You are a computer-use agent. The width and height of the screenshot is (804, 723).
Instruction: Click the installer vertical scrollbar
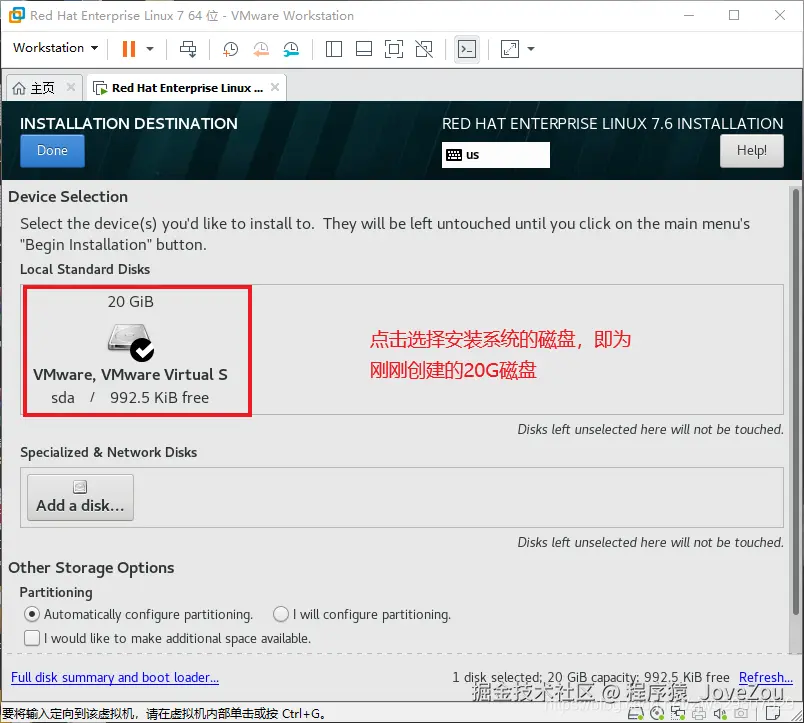pyautogui.click(x=795, y=401)
